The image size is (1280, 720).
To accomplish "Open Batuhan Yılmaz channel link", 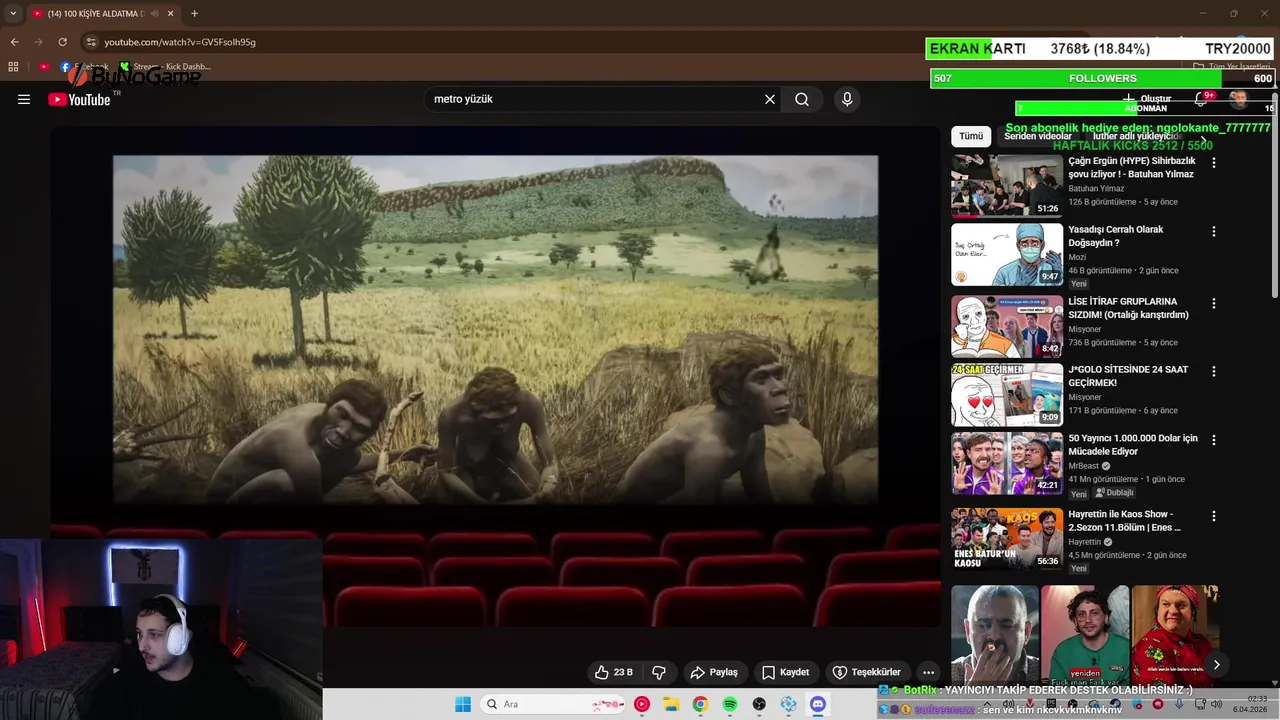I will click(x=1096, y=188).
